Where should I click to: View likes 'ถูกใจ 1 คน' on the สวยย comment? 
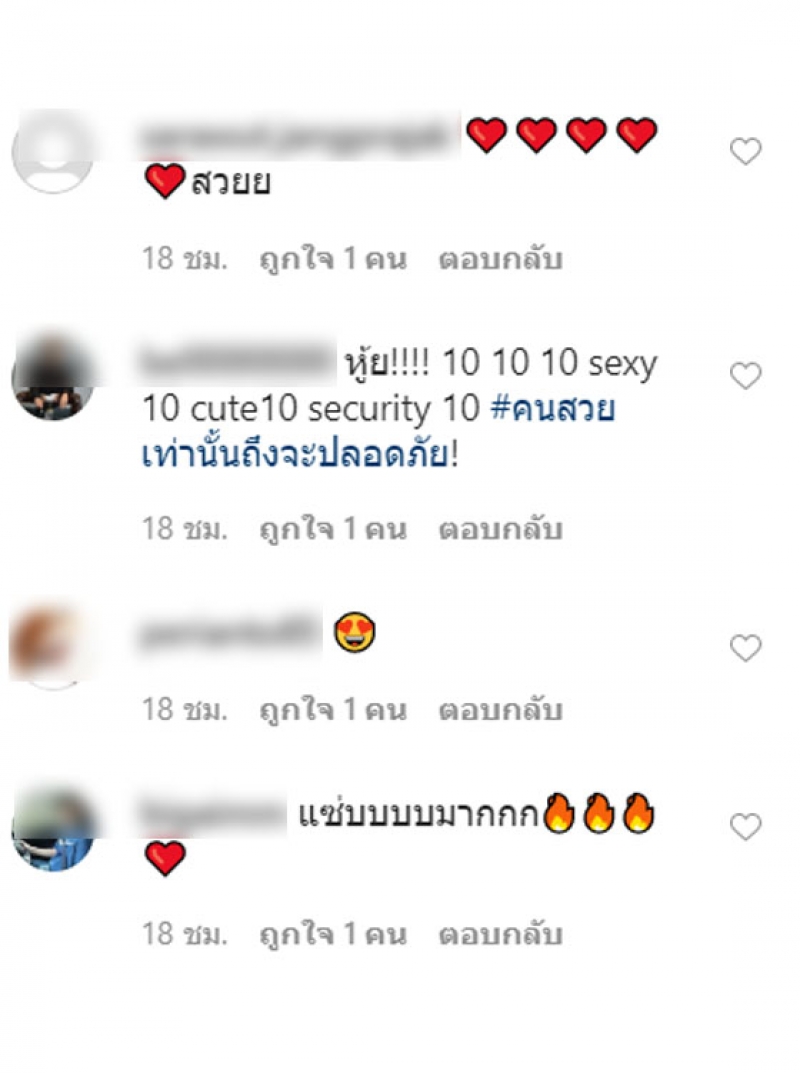pyautogui.click(x=333, y=260)
